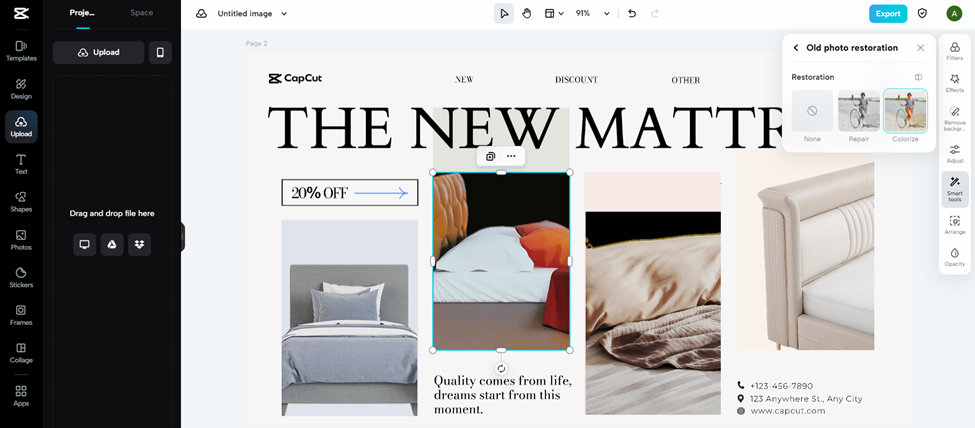
Task: Collapse the left side panel handle
Action: coord(183,237)
